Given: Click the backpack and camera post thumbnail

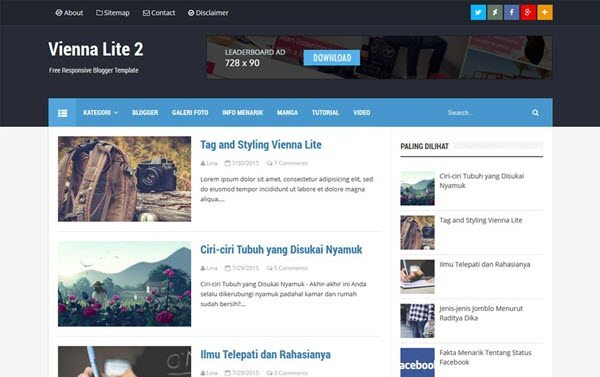Looking at the screenshot, I should pyautogui.click(x=124, y=179).
